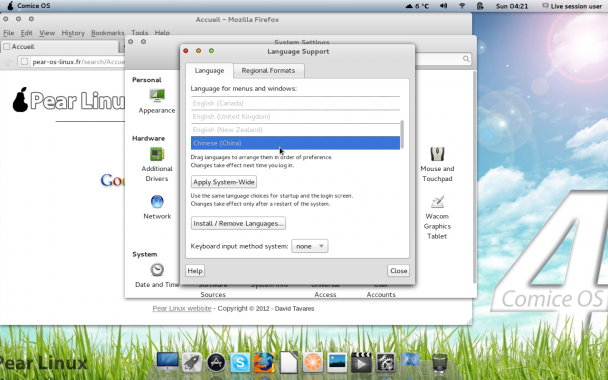Select English (United Kingdom) language row
This screenshot has height=380, width=608.
295,116
